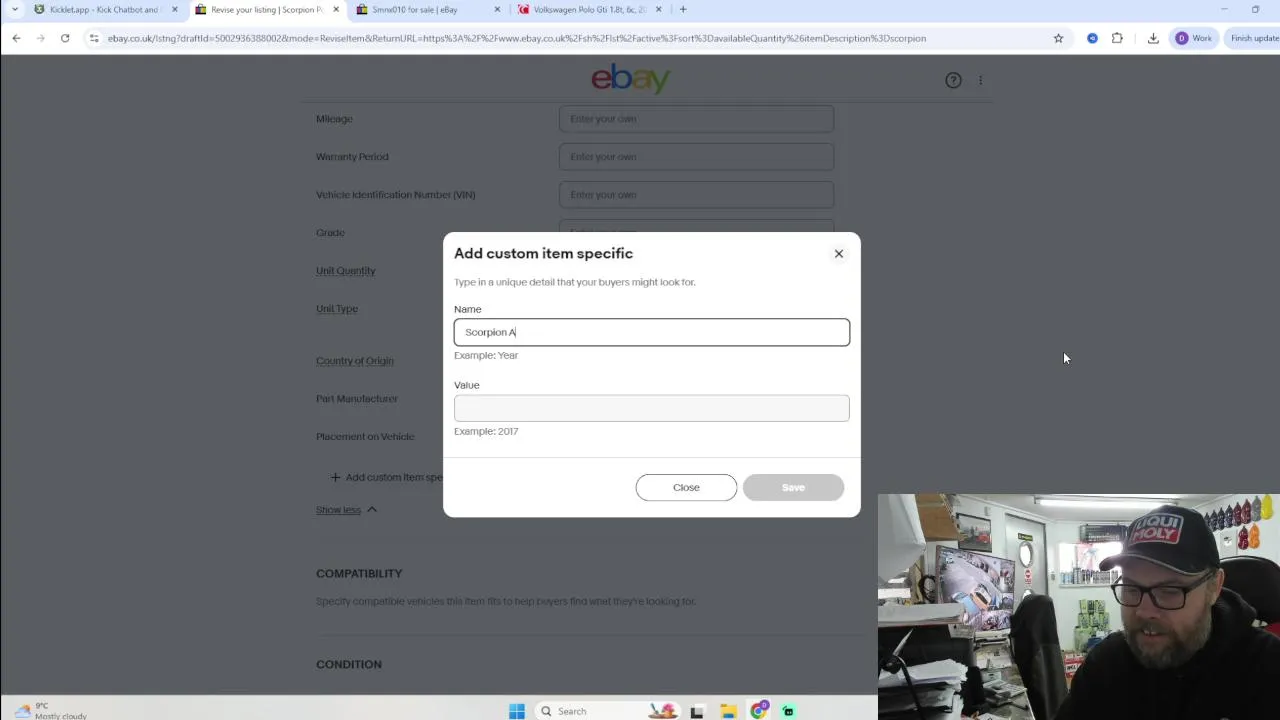The image size is (1280, 720).
Task: Click the browser address bar URL
Action: 516,38
